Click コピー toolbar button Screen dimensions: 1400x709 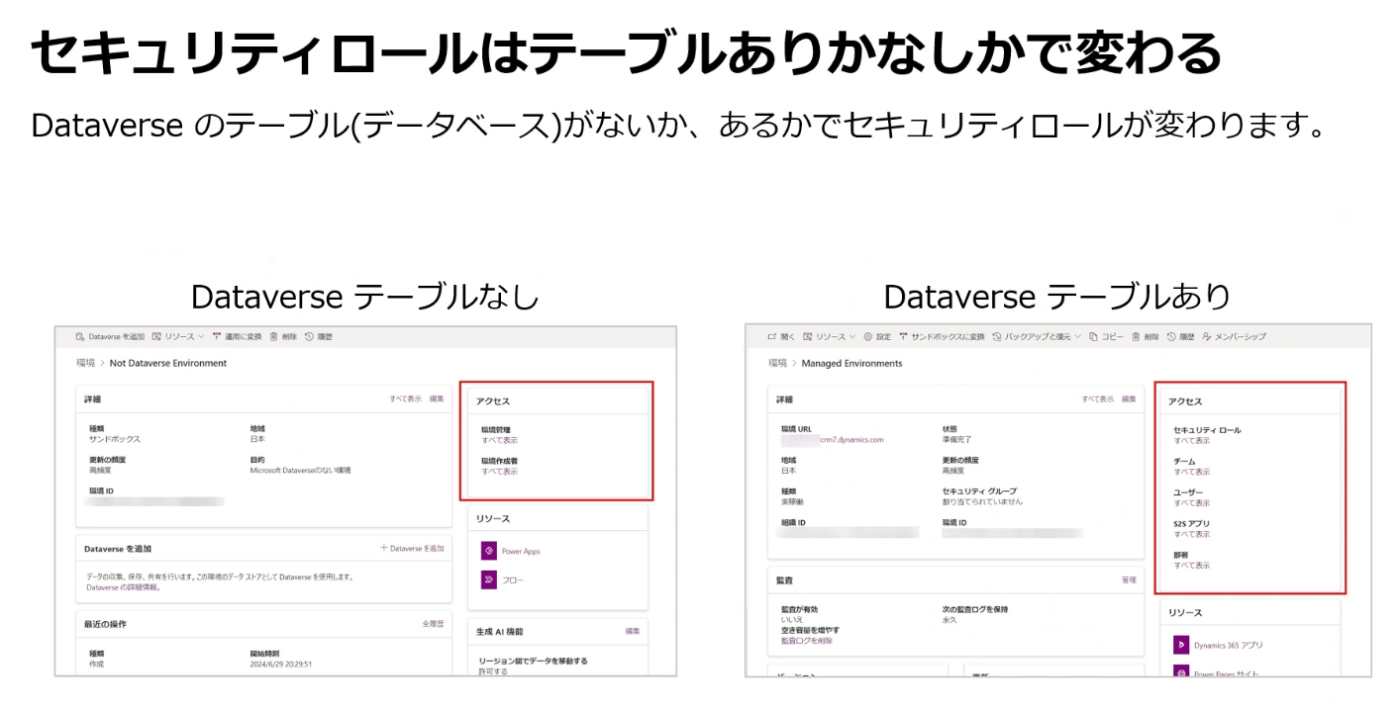pos(1107,337)
